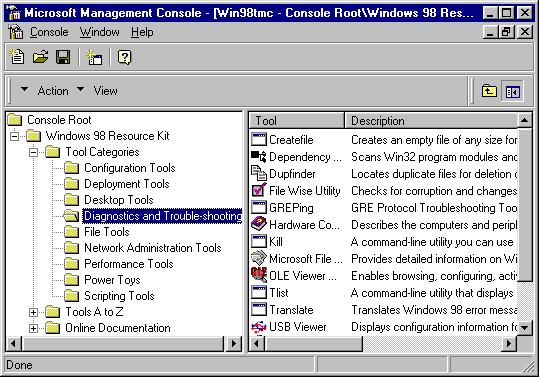Select the 'Createfile' tool name
This screenshot has height=377, width=539.
click(x=291, y=140)
